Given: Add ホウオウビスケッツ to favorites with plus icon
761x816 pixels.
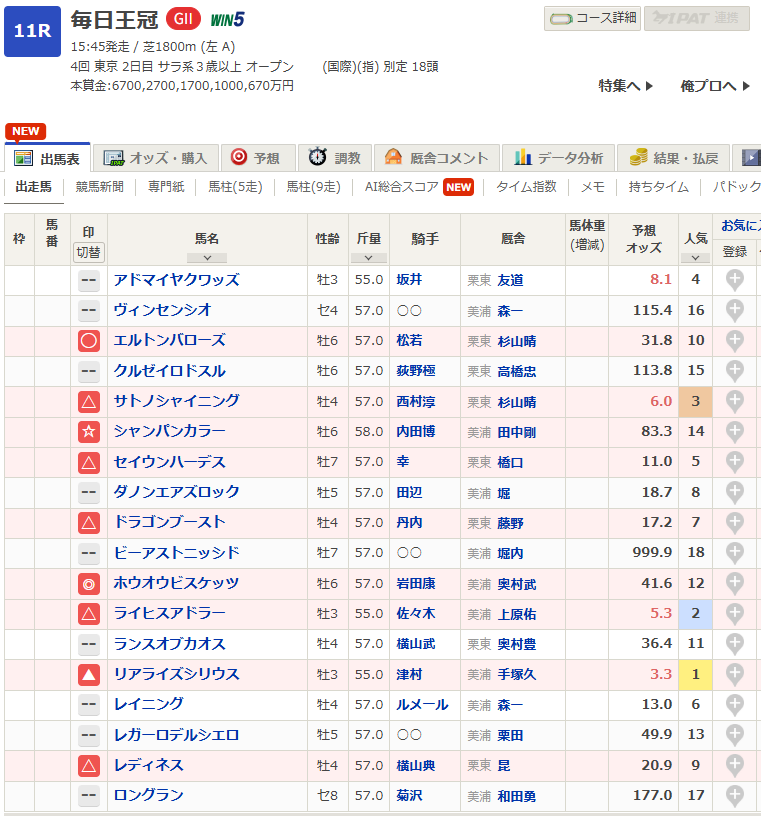Looking at the screenshot, I should [734, 583].
